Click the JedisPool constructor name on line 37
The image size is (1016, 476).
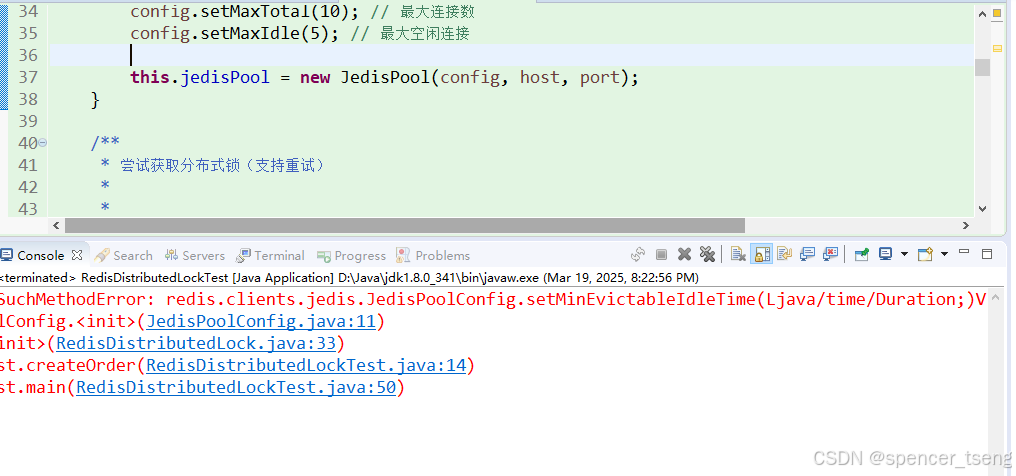point(385,77)
